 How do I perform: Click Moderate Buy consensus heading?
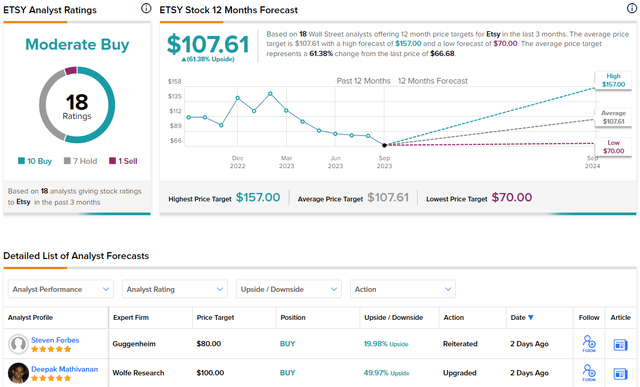tap(77, 44)
